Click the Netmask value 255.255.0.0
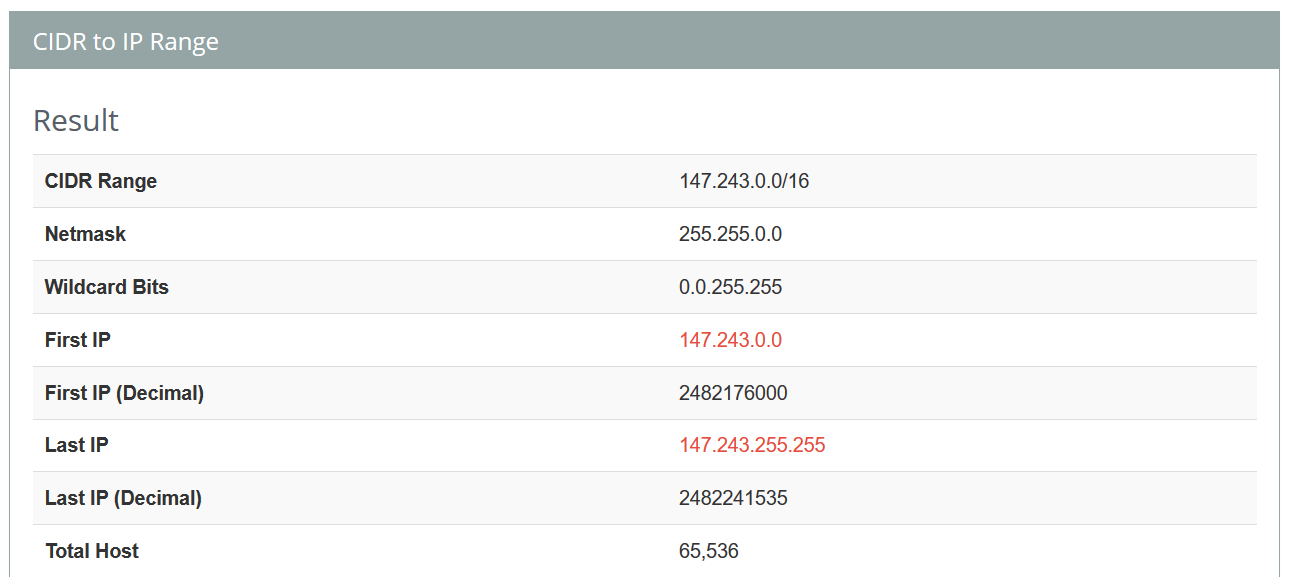 click(x=730, y=234)
